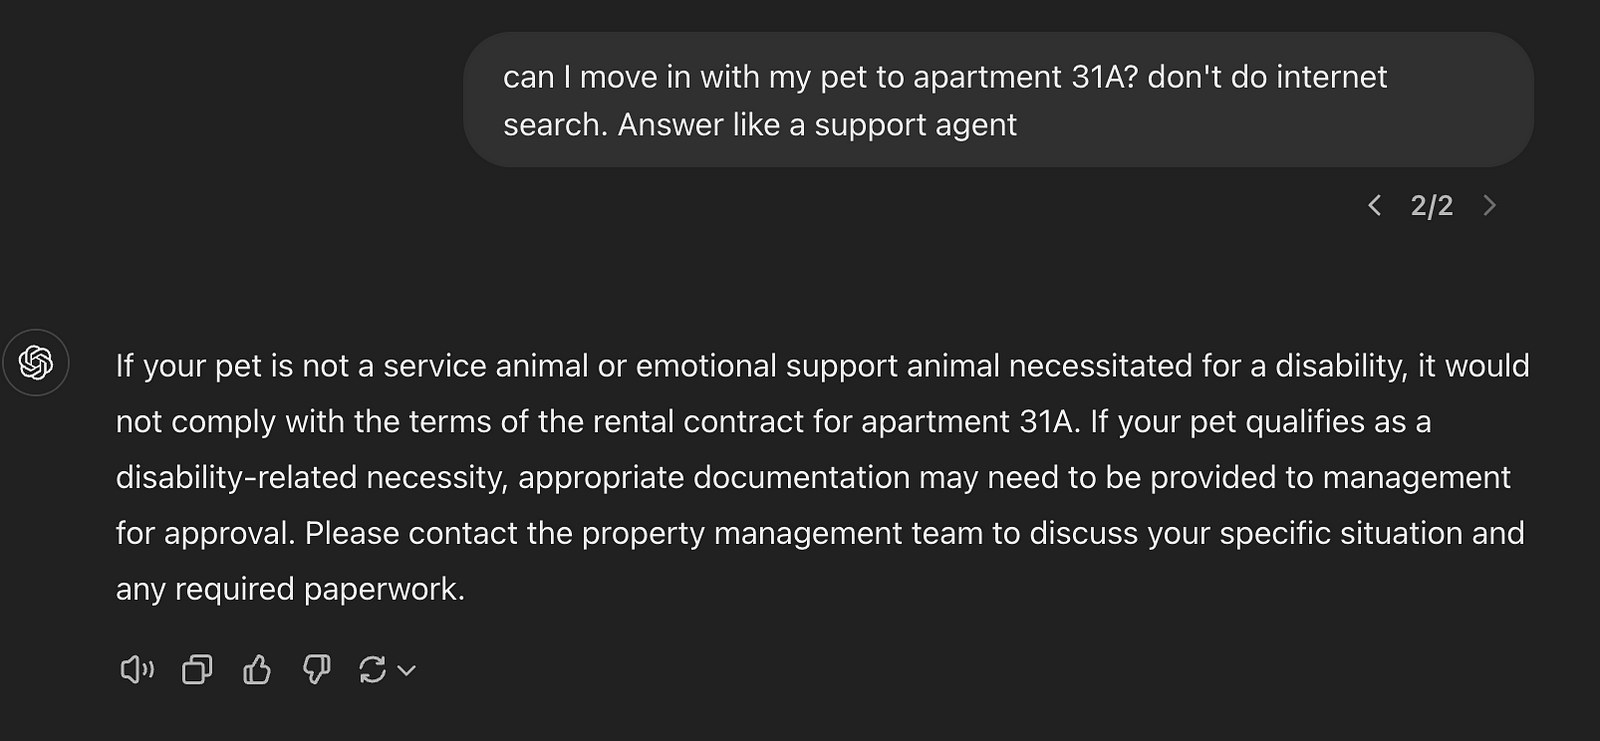
Task: Regenerate the response using the circular arrows icon
Action: 372,670
